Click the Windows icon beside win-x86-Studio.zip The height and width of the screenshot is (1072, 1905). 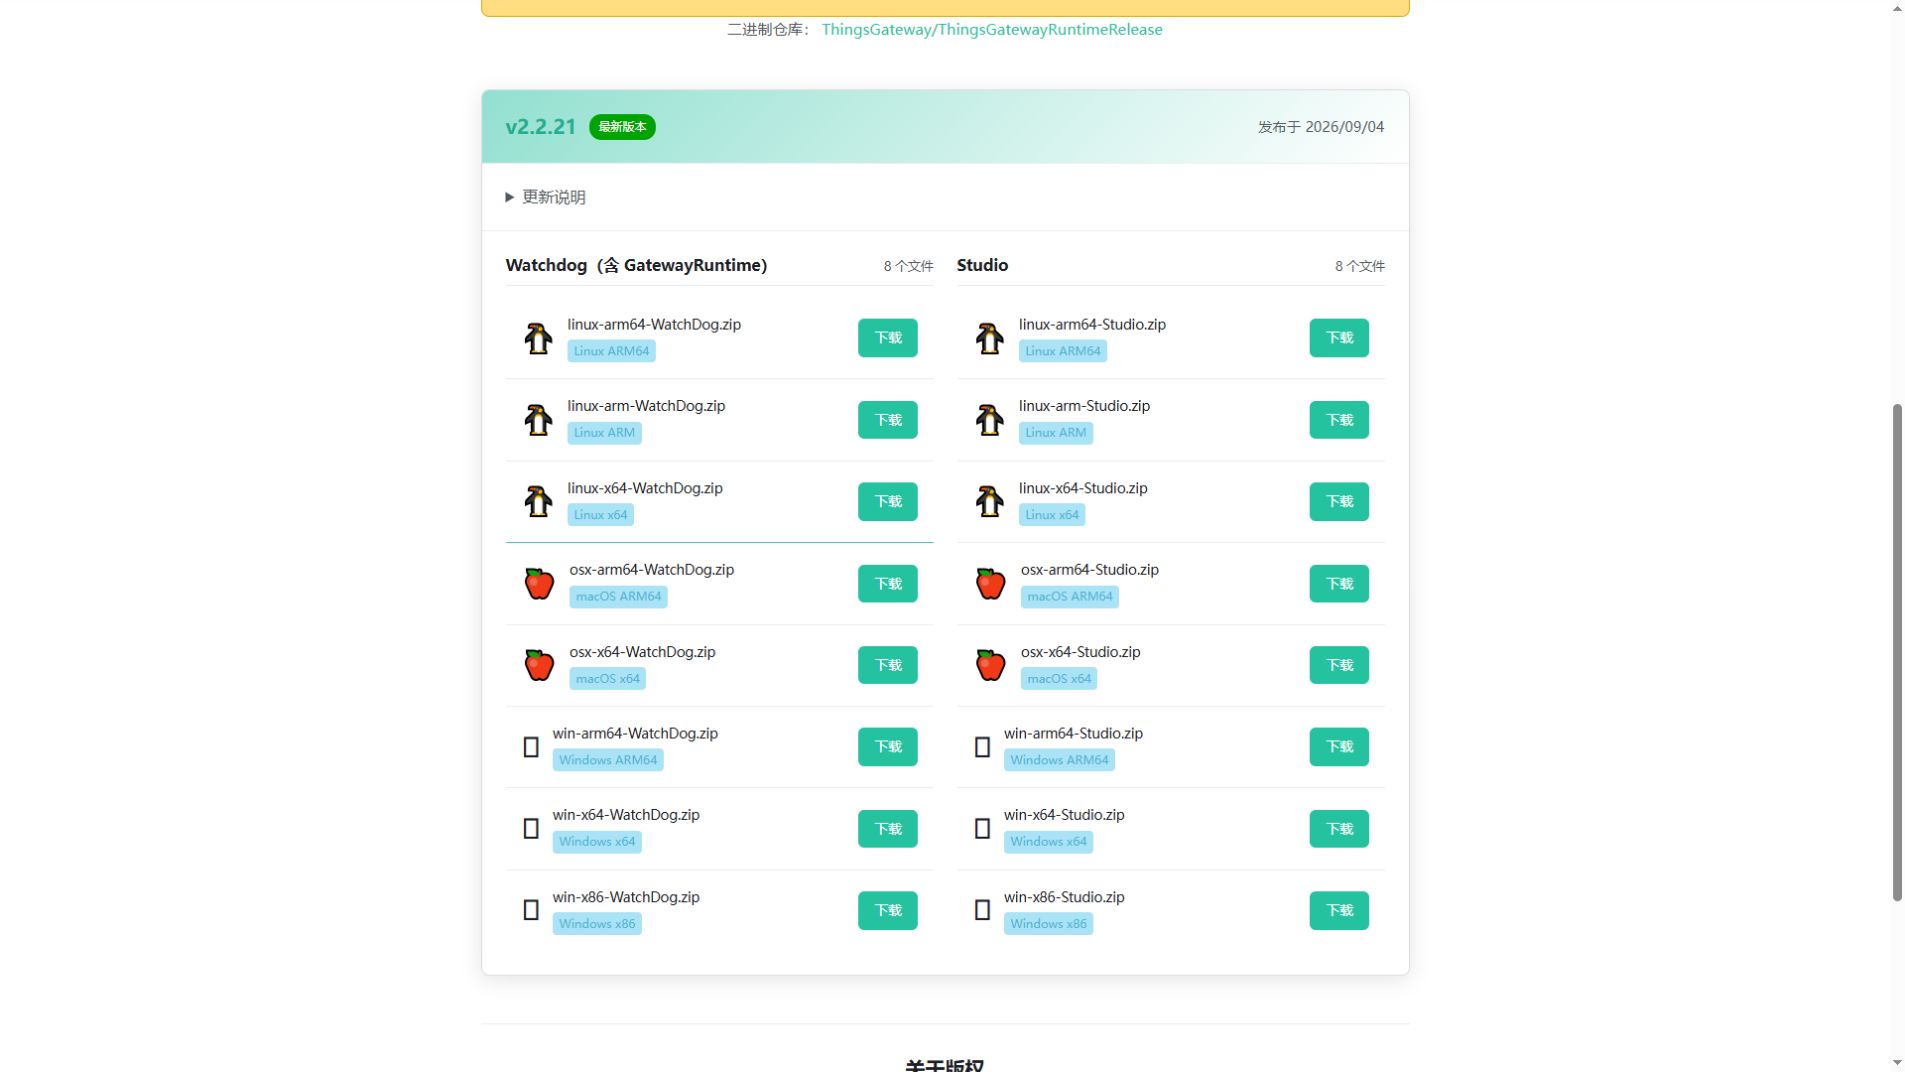pos(982,910)
